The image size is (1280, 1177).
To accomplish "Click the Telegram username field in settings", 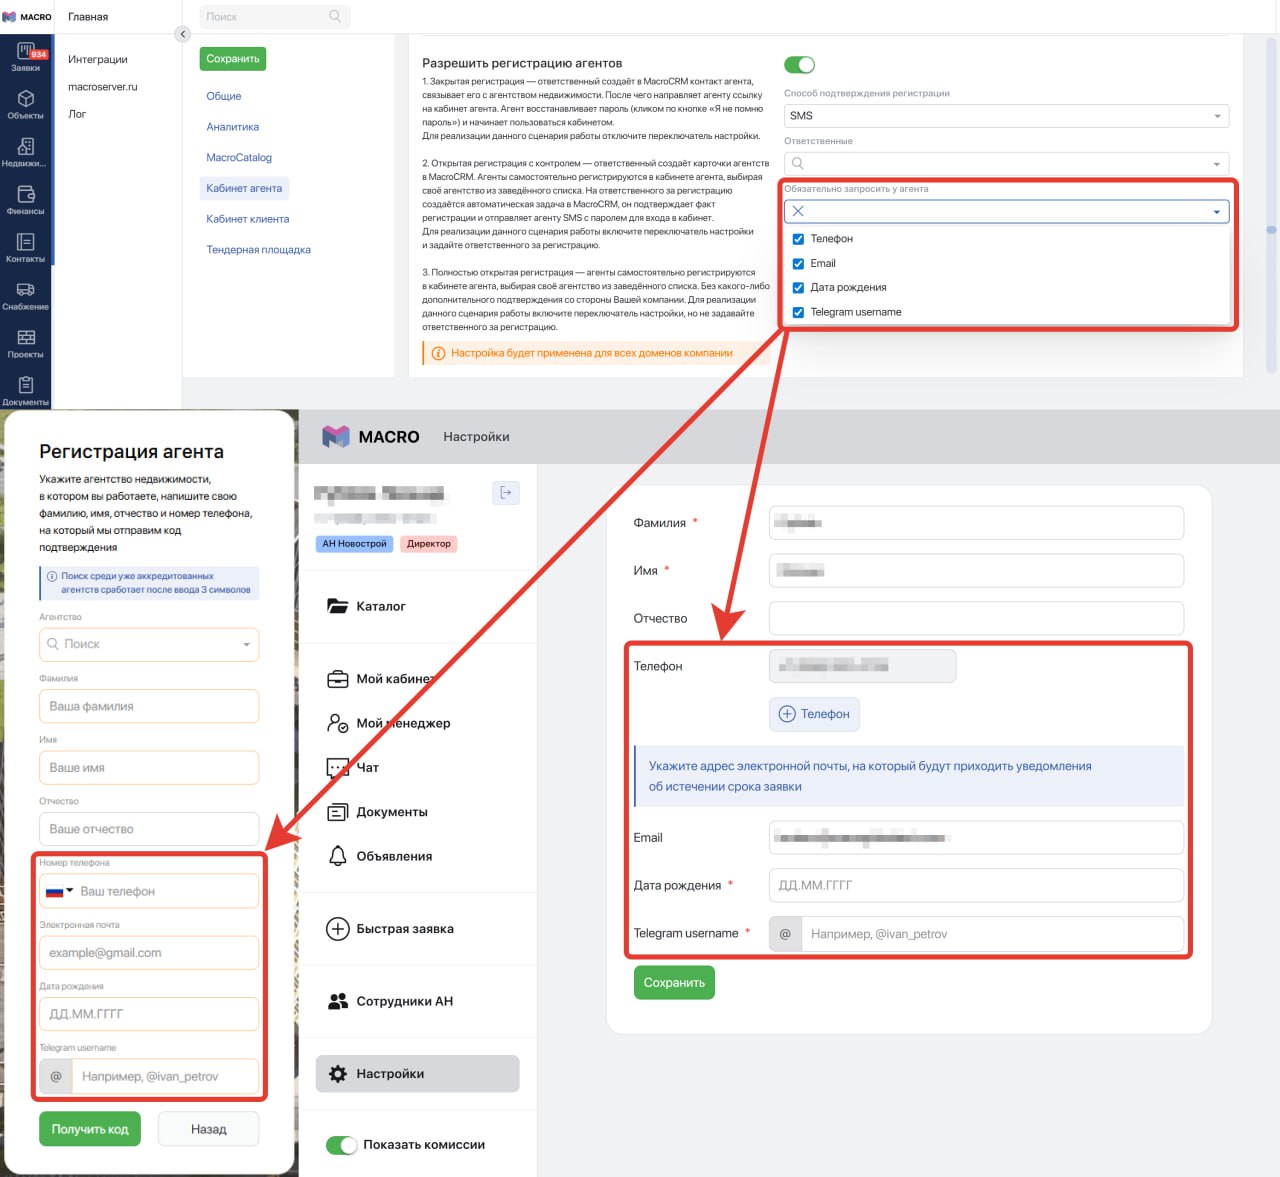I will [990, 934].
